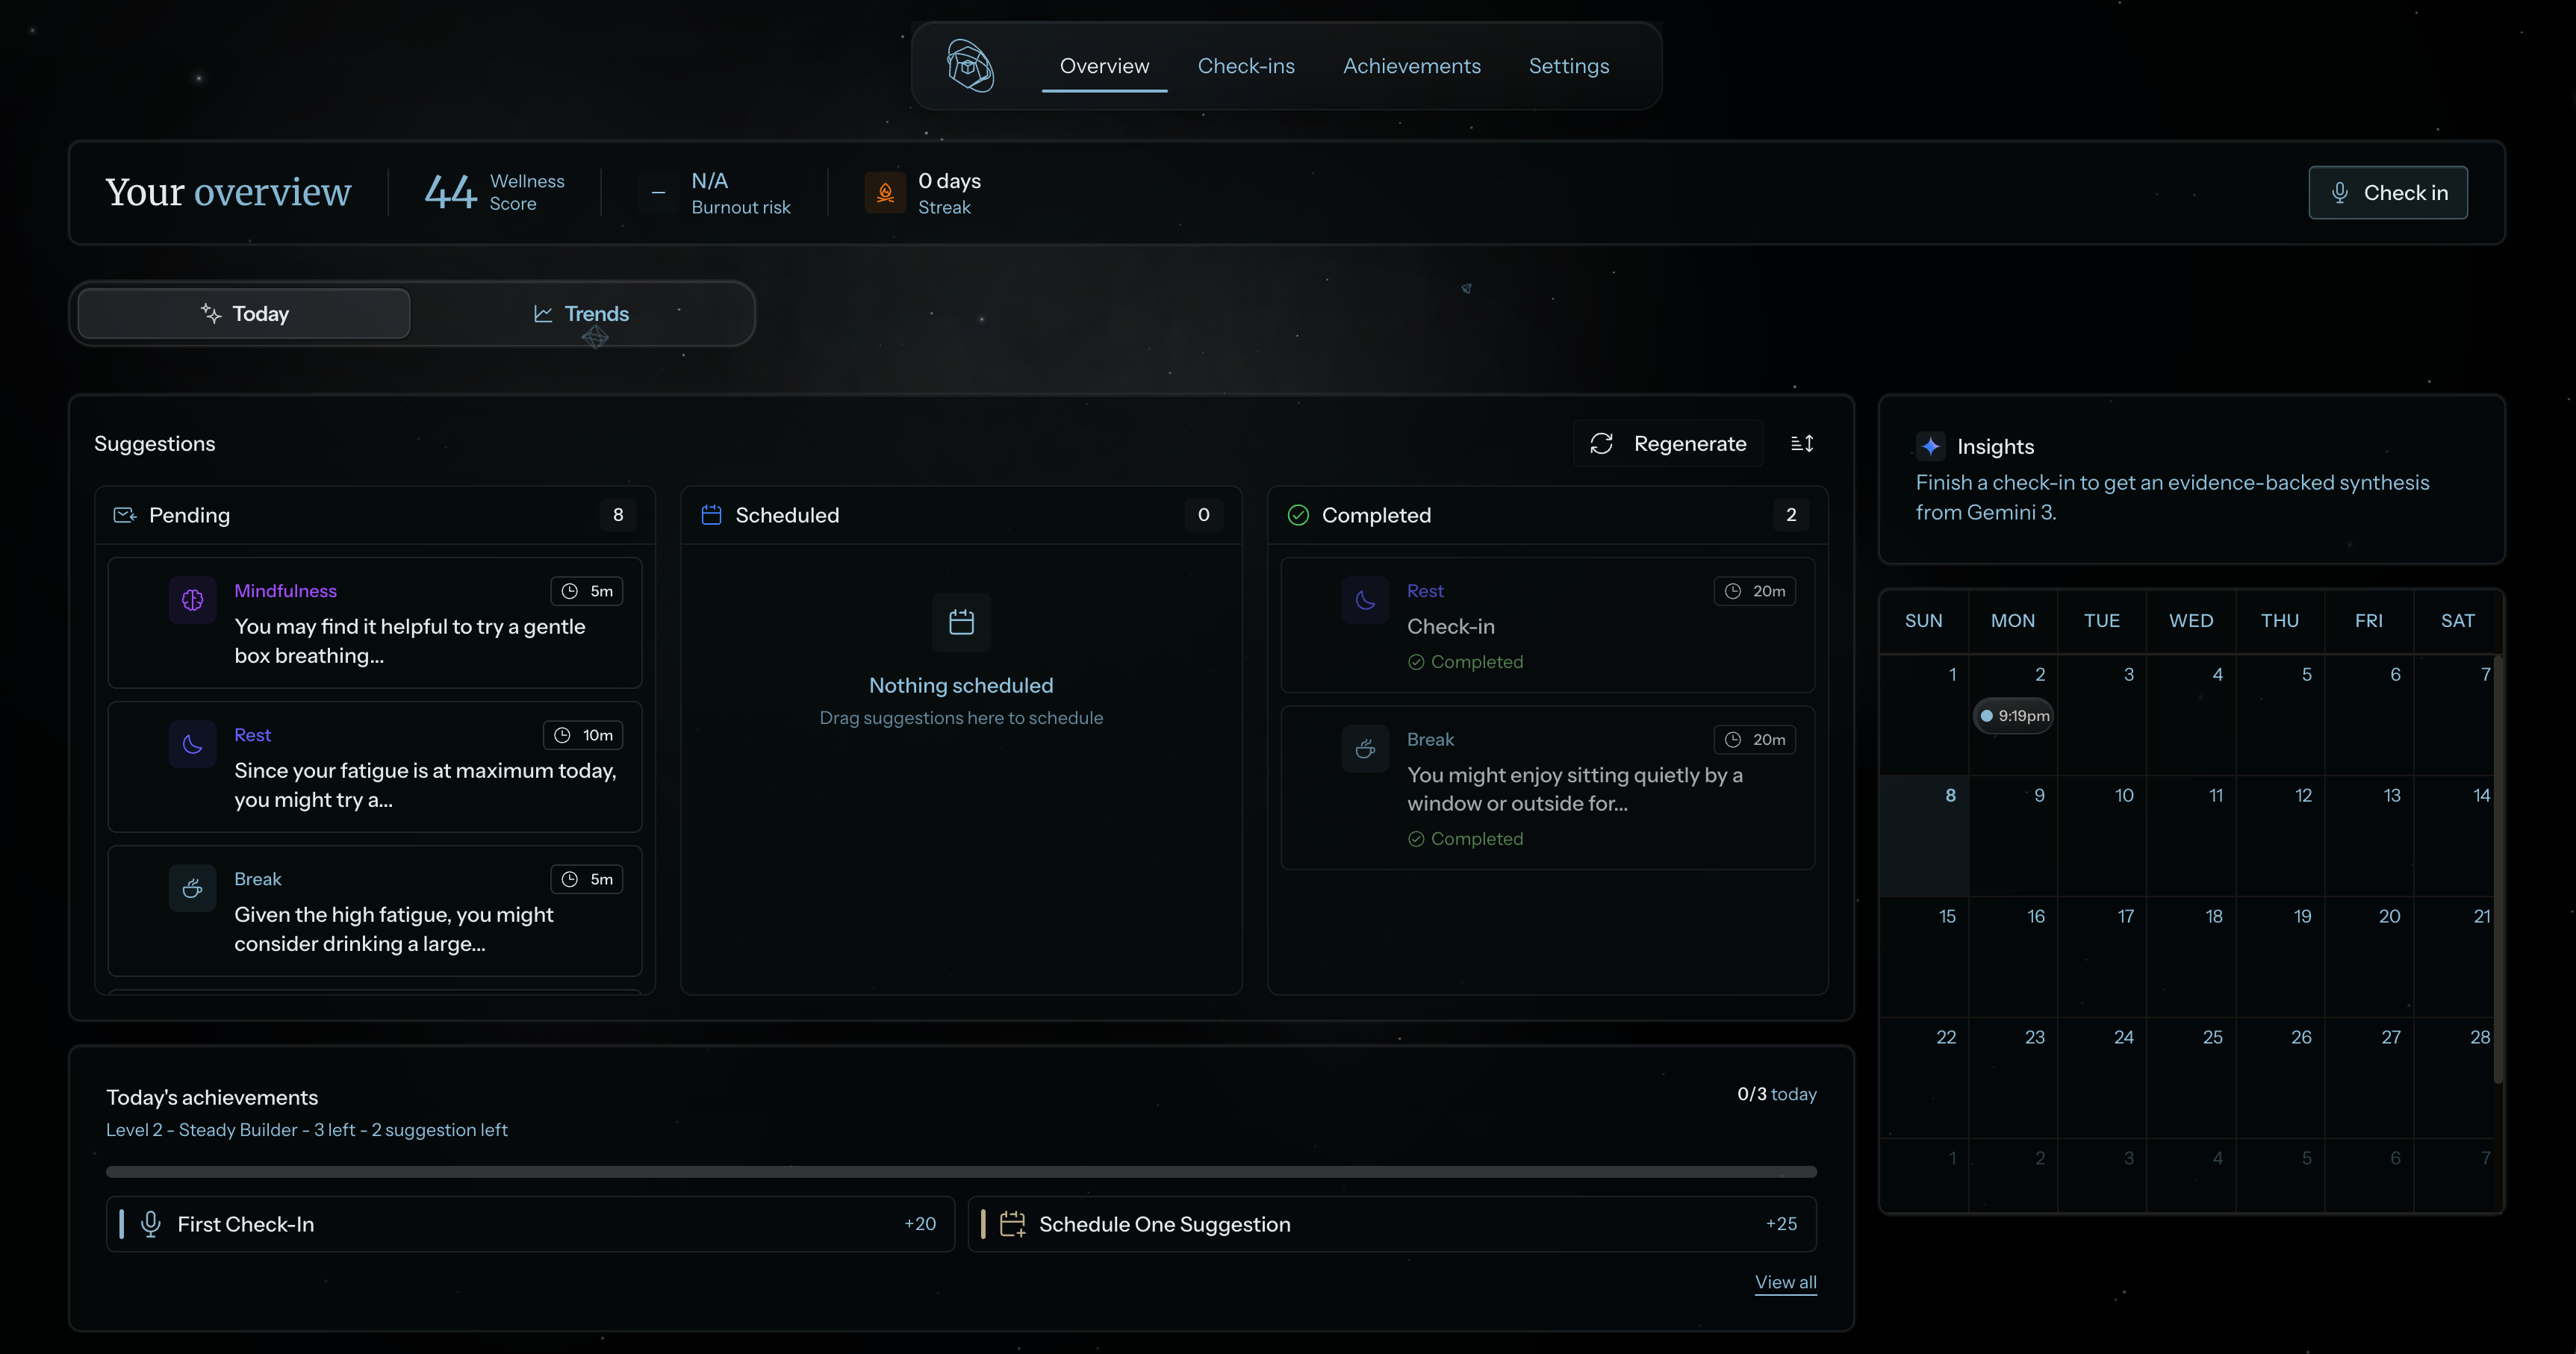
Task: Go to the Settings tab
Action: point(1568,66)
